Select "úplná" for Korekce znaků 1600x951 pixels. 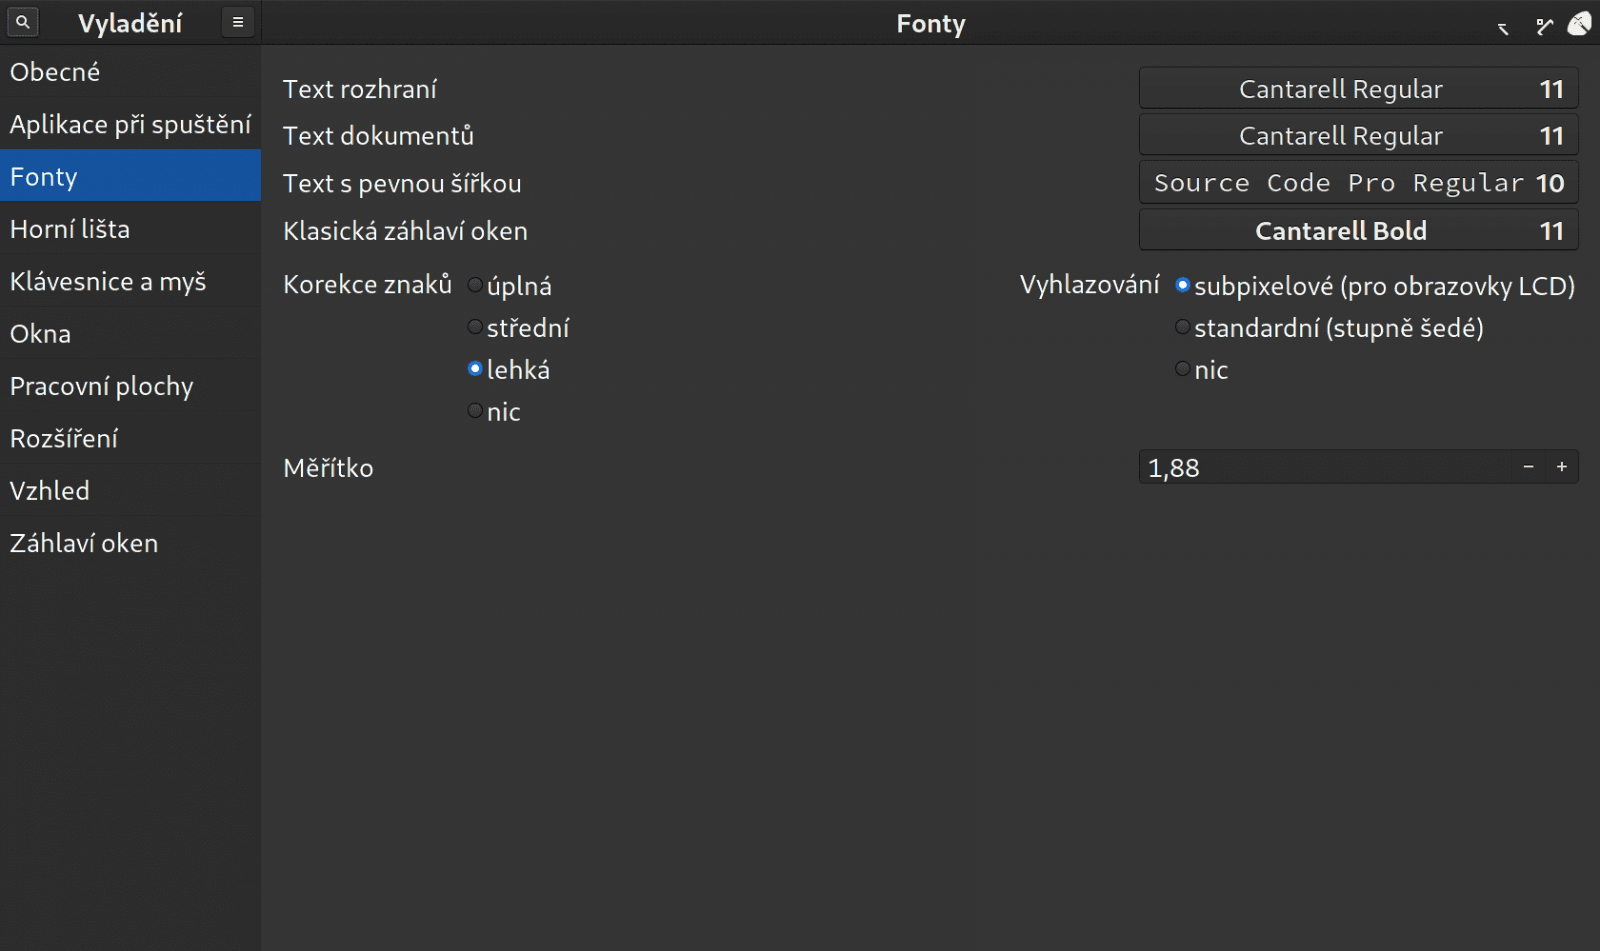pos(476,286)
